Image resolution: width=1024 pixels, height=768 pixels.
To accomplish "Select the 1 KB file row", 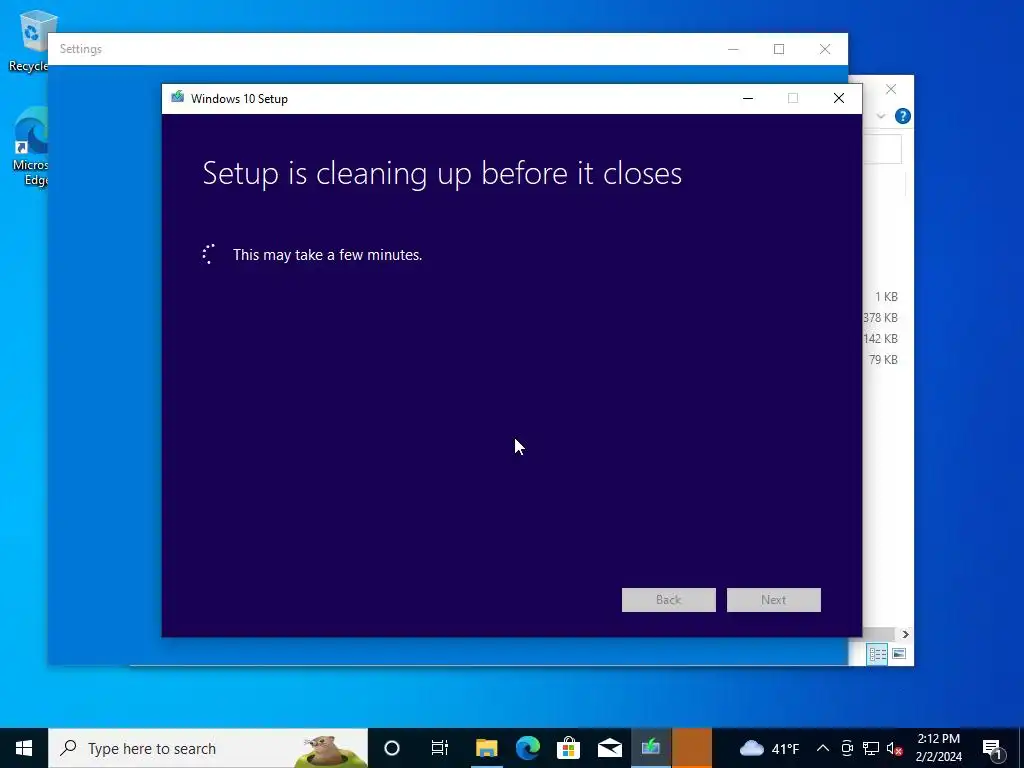I will [x=886, y=296].
